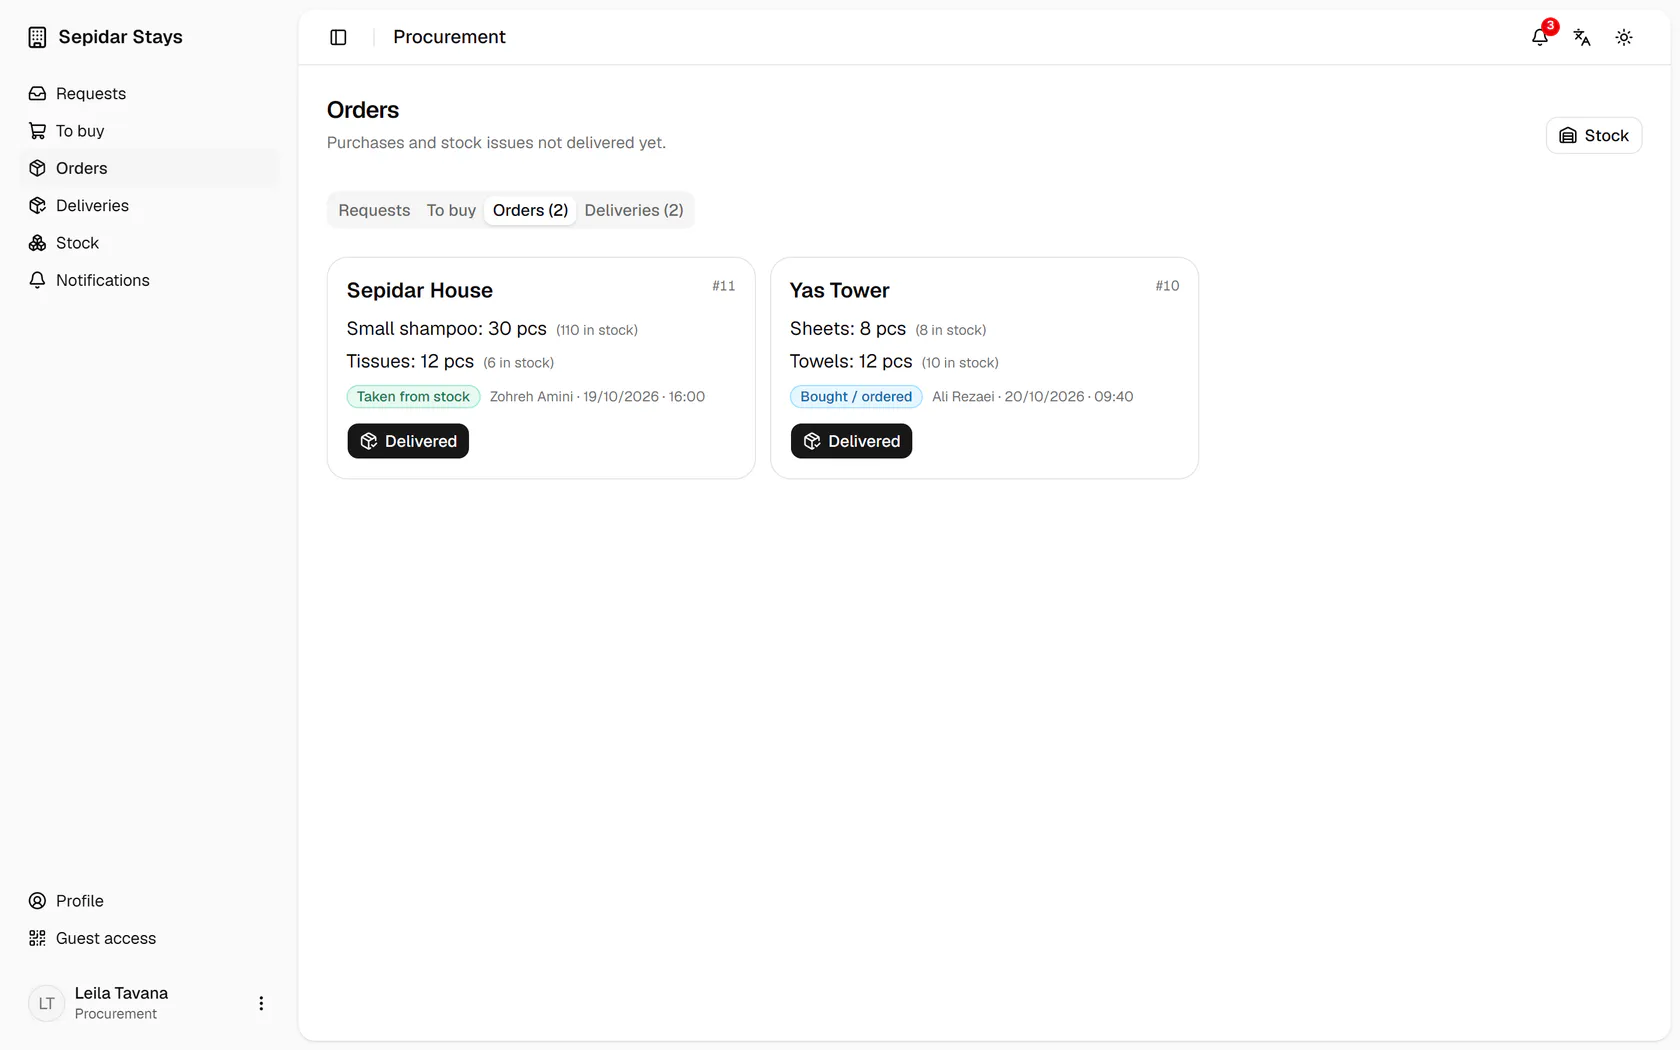Click Leila Tavana user name

click(121, 993)
